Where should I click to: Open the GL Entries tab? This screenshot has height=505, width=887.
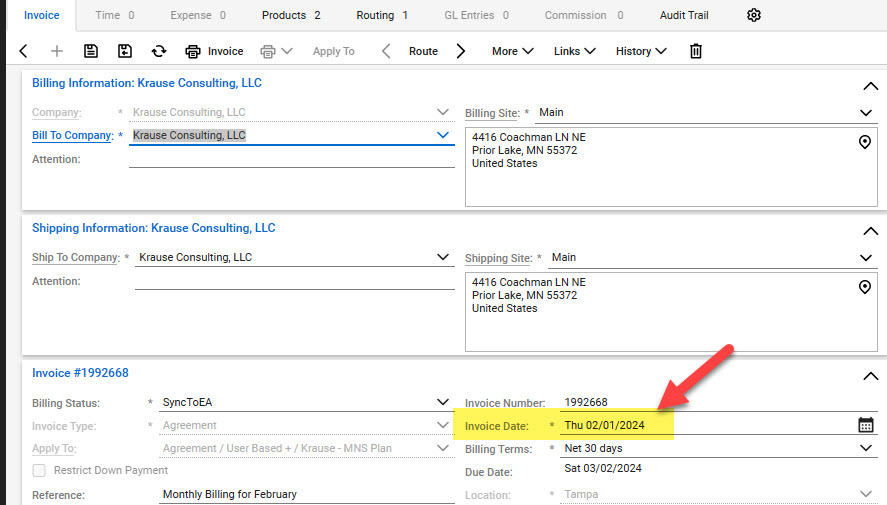coord(476,15)
